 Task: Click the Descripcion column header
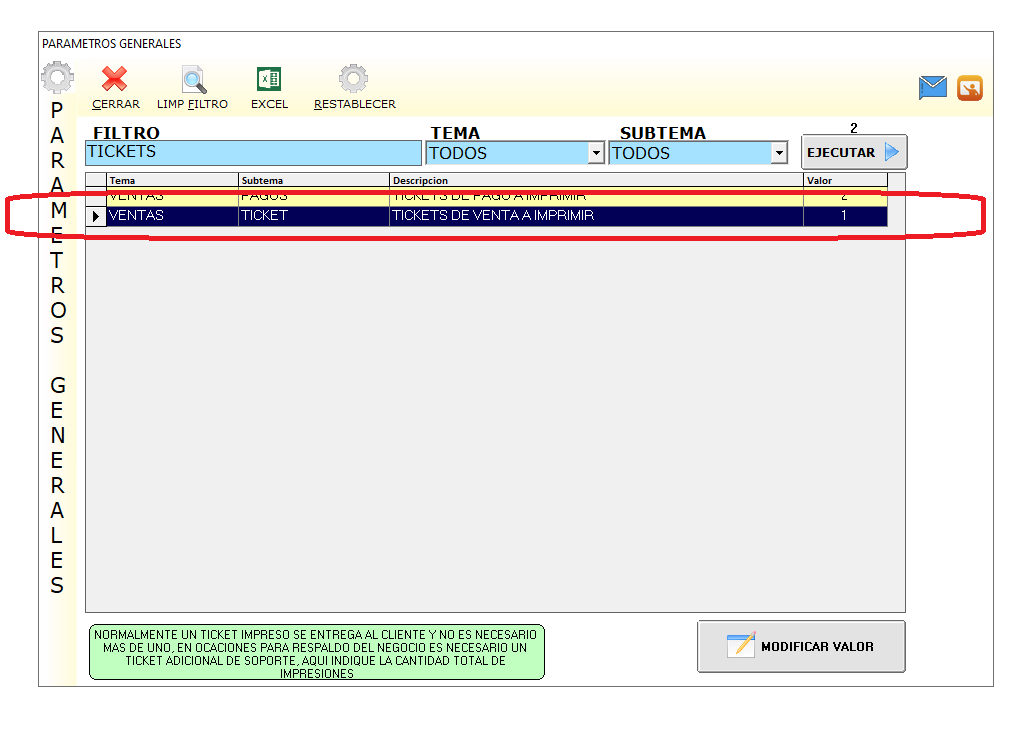coord(595,180)
